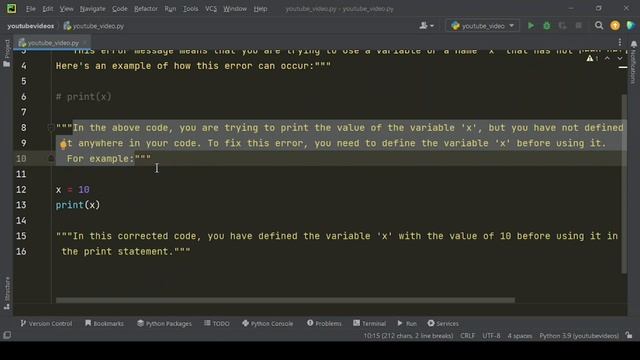Click the orange IDE update icon

coord(615,26)
